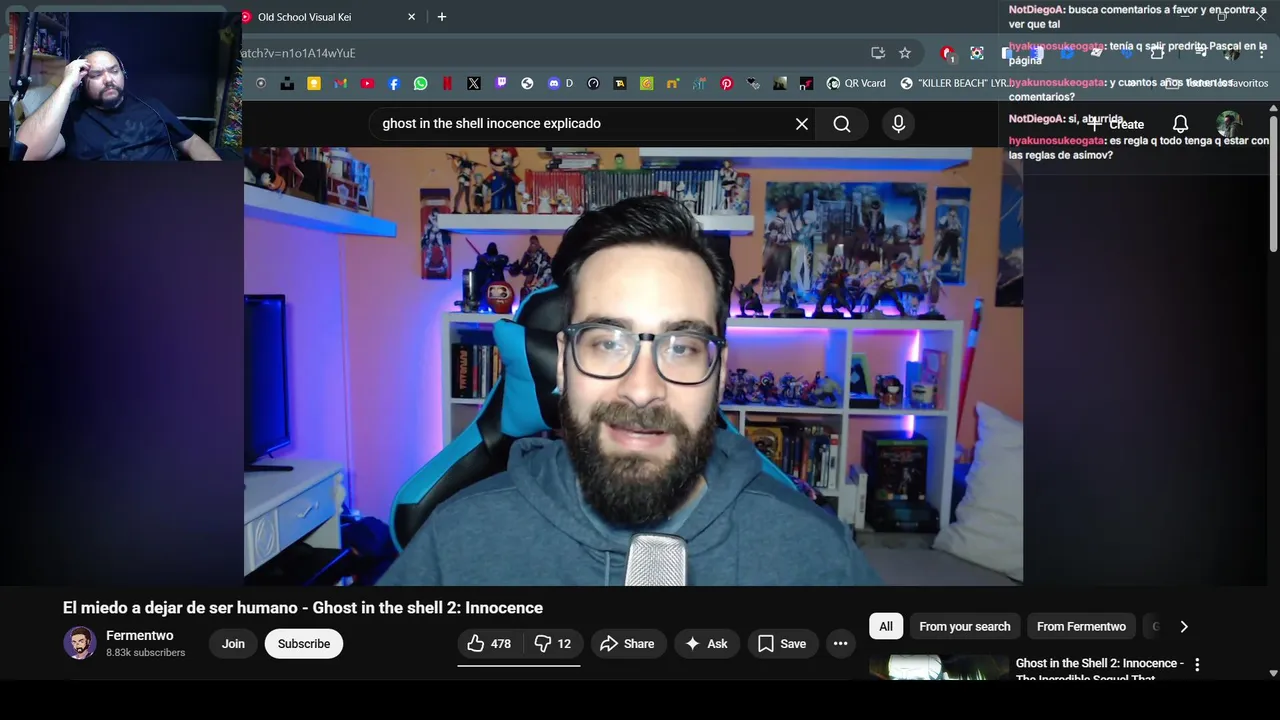Screen dimensions: 1280x720
Task: Open the Discord bookmark labeled D
Action: point(560,84)
